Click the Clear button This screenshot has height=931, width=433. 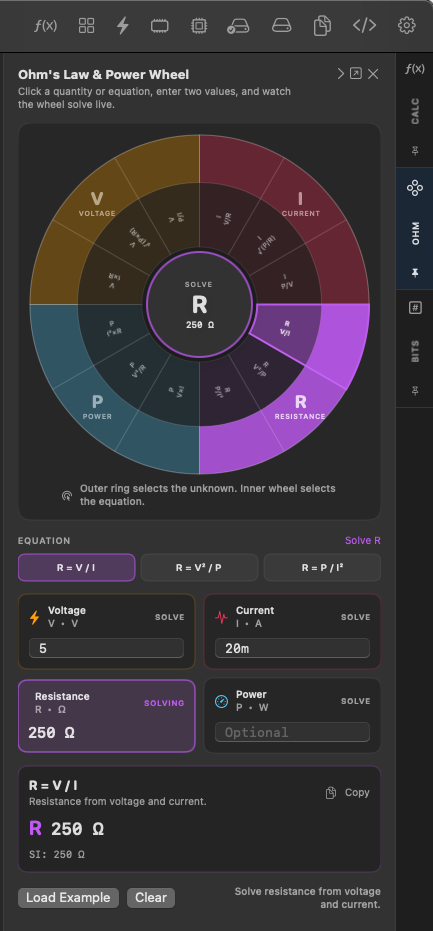click(151, 898)
